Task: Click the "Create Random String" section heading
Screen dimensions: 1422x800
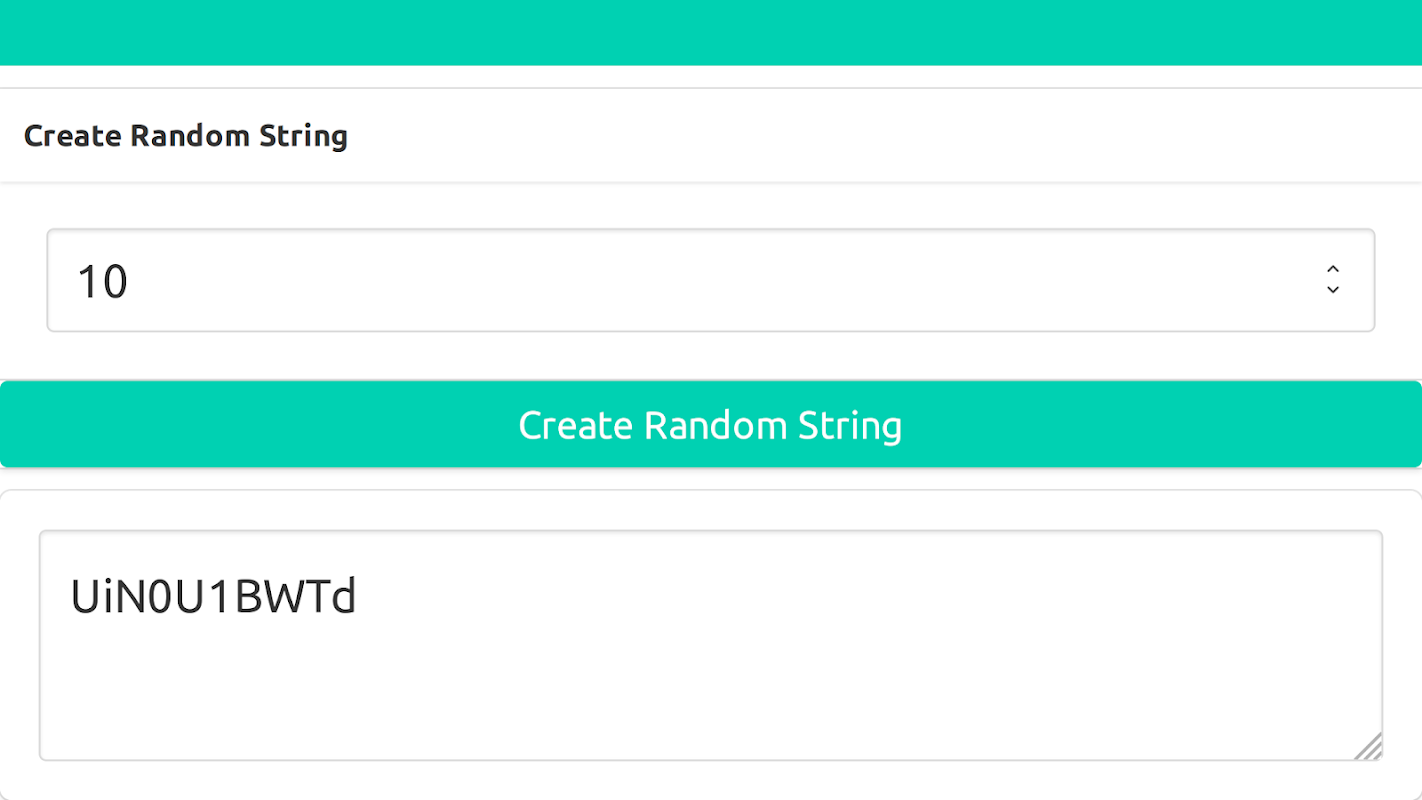Action: [186, 136]
